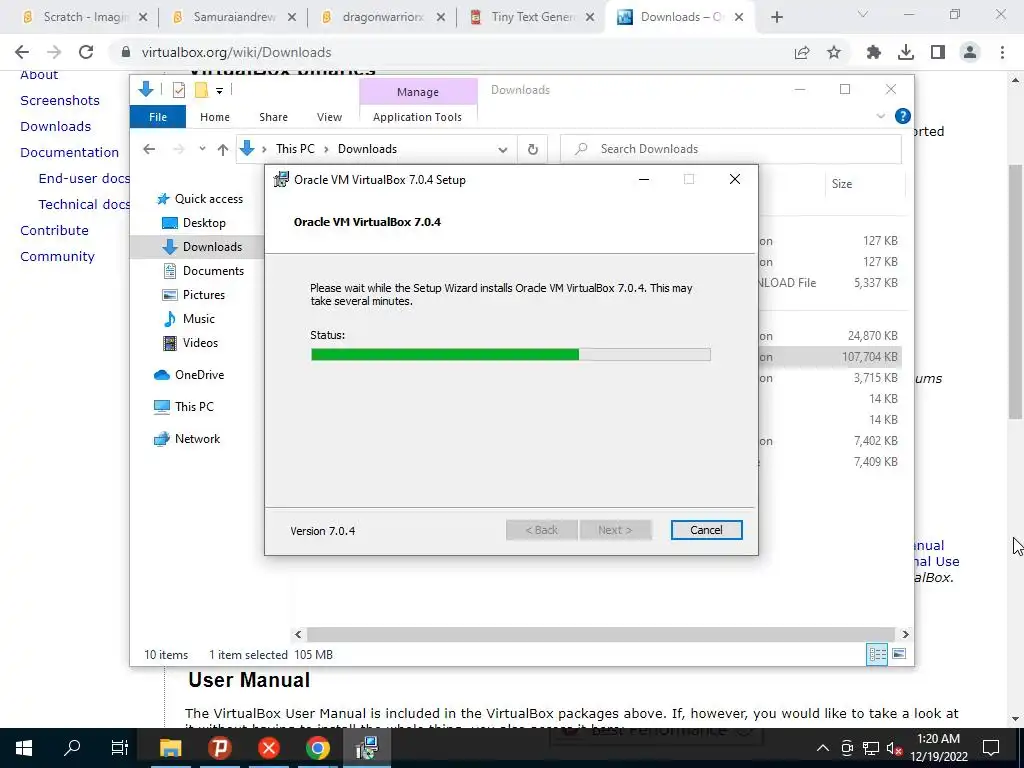The height and width of the screenshot is (768, 1024).
Task: Open Chrome downloads tray icon
Action: (905, 52)
